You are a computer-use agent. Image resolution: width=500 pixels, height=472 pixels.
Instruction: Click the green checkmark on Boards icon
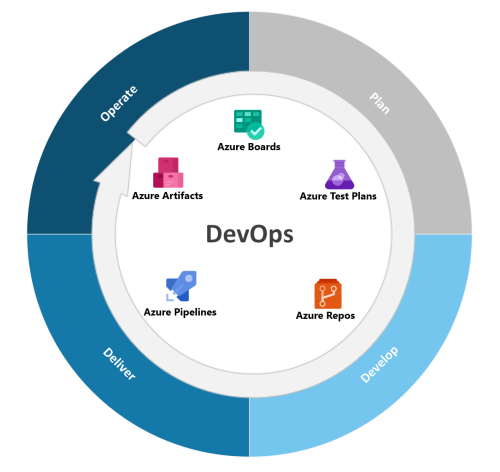(256, 131)
